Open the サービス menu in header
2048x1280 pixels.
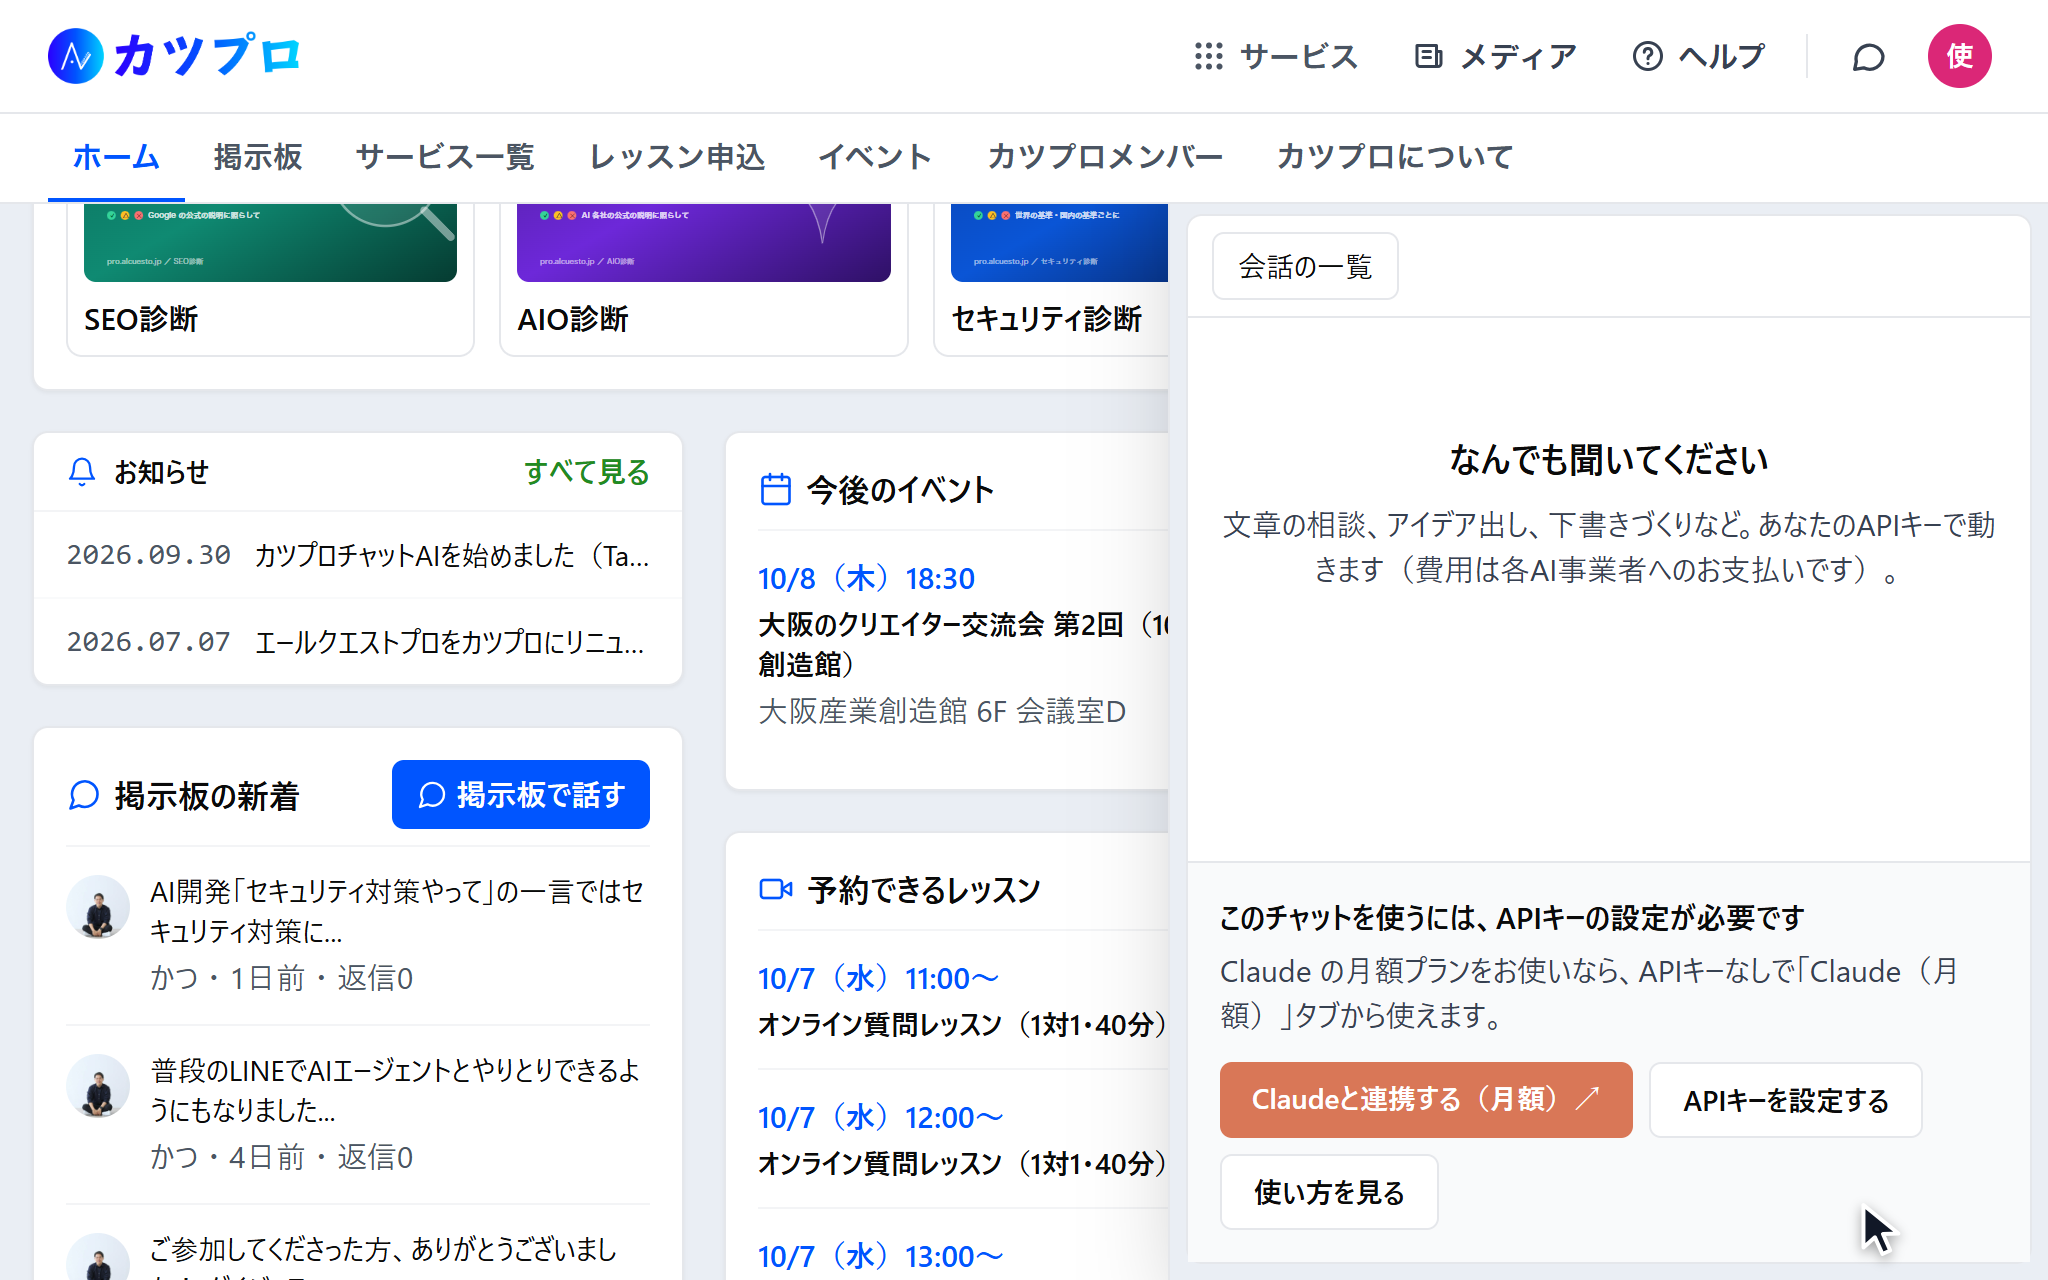[1276, 56]
